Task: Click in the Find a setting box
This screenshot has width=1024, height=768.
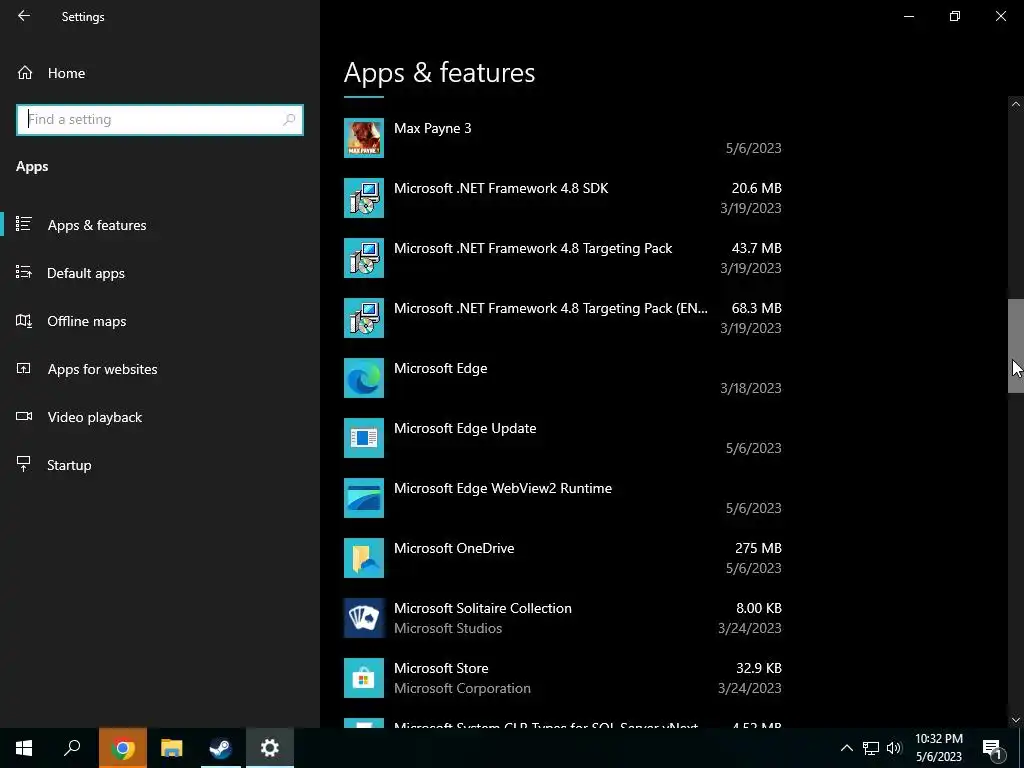Action: [160, 120]
